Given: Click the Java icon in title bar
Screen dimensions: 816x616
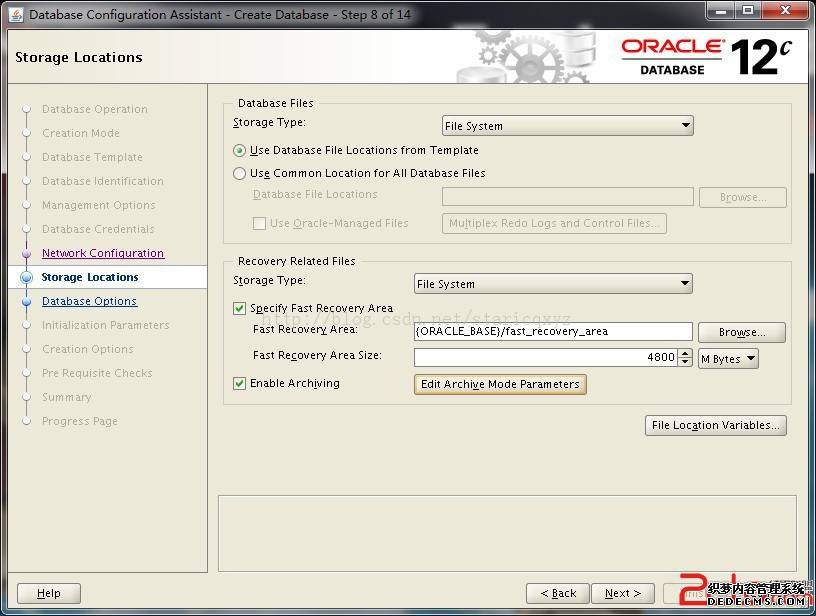Looking at the screenshot, I should point(16,14).
